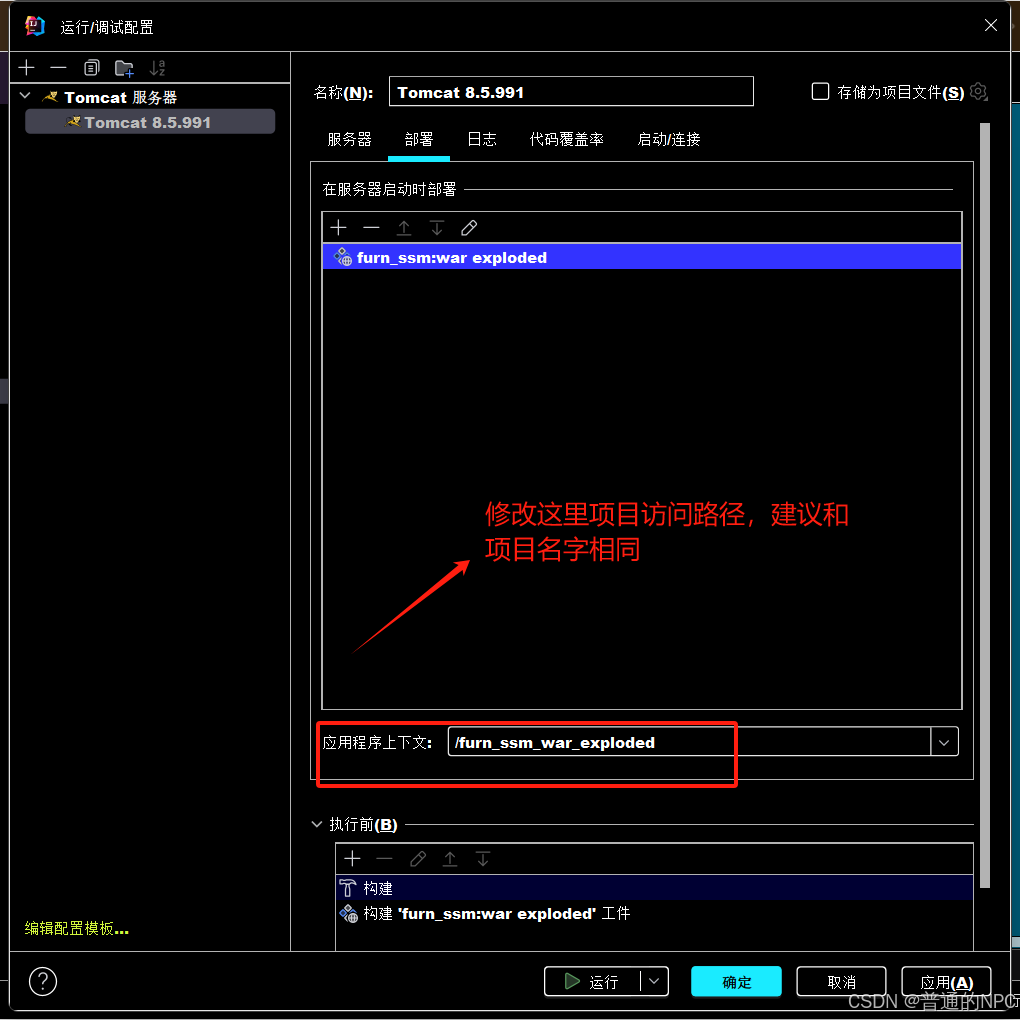Edit the deployment artifact with pencil icon
This screenshot has width=1020, height=1020.
pyautogui.click(x=468, y=227)
